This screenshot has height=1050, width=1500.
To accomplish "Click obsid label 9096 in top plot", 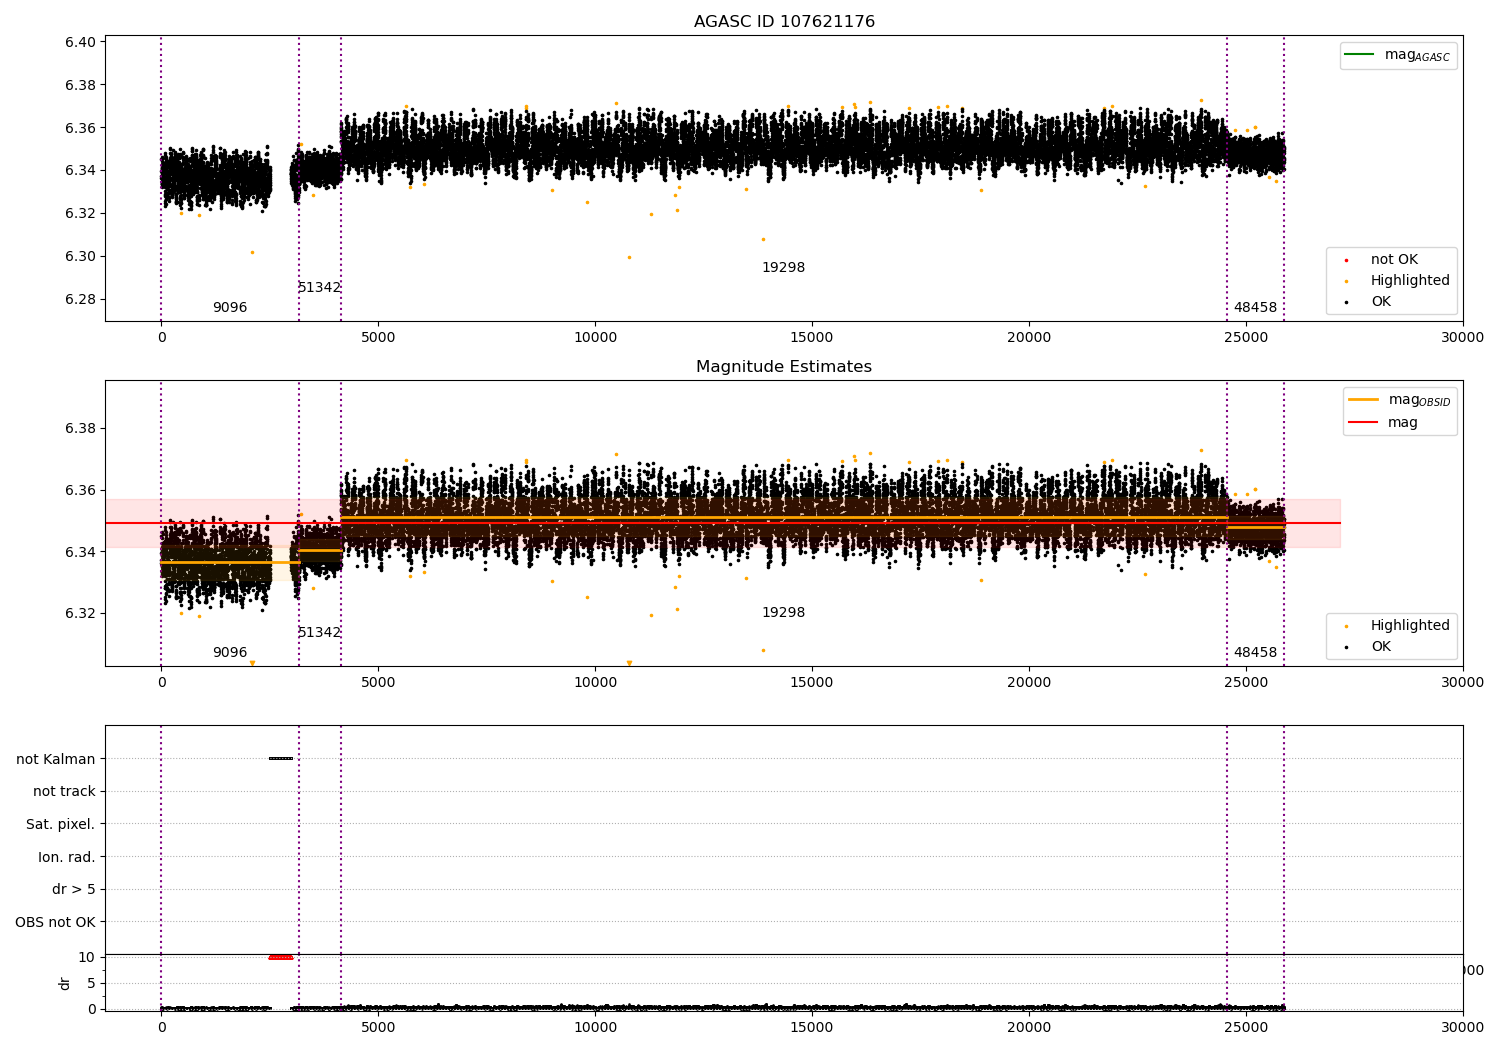I will tap(230, 308).
